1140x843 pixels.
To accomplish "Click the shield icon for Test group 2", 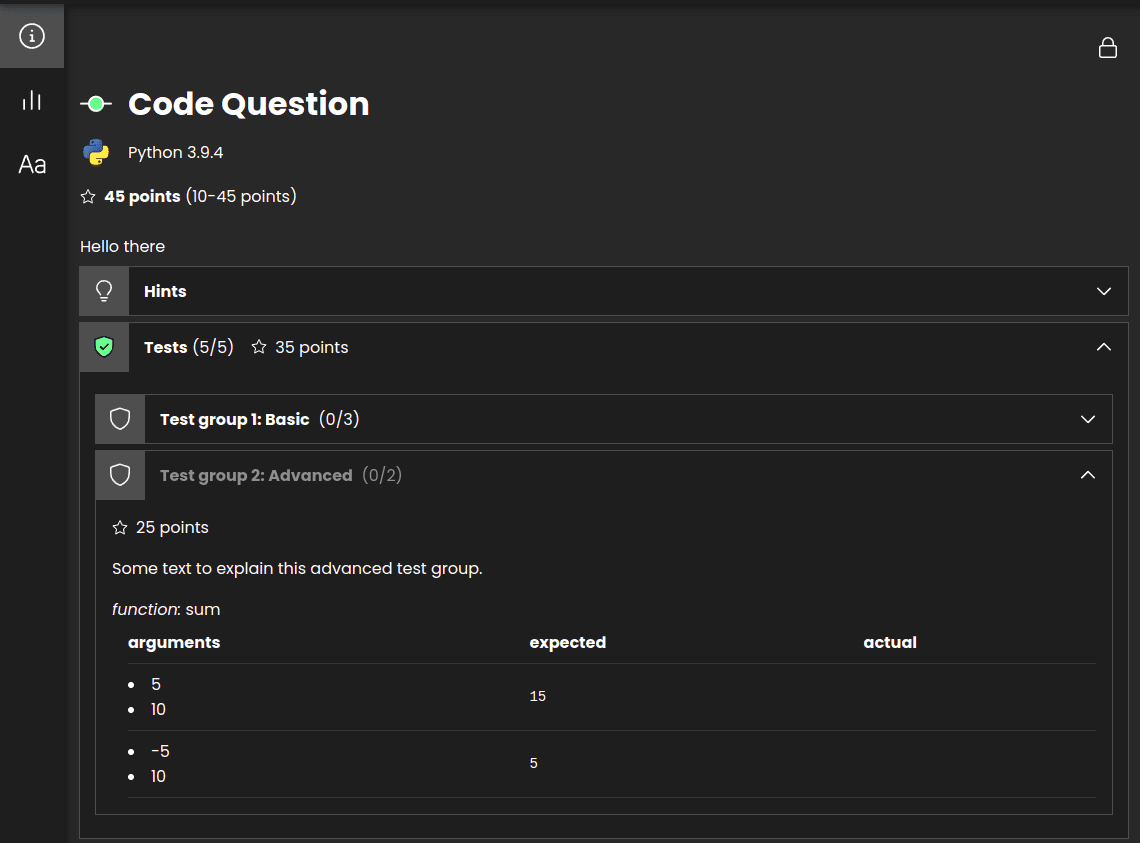I will (120, 474).
